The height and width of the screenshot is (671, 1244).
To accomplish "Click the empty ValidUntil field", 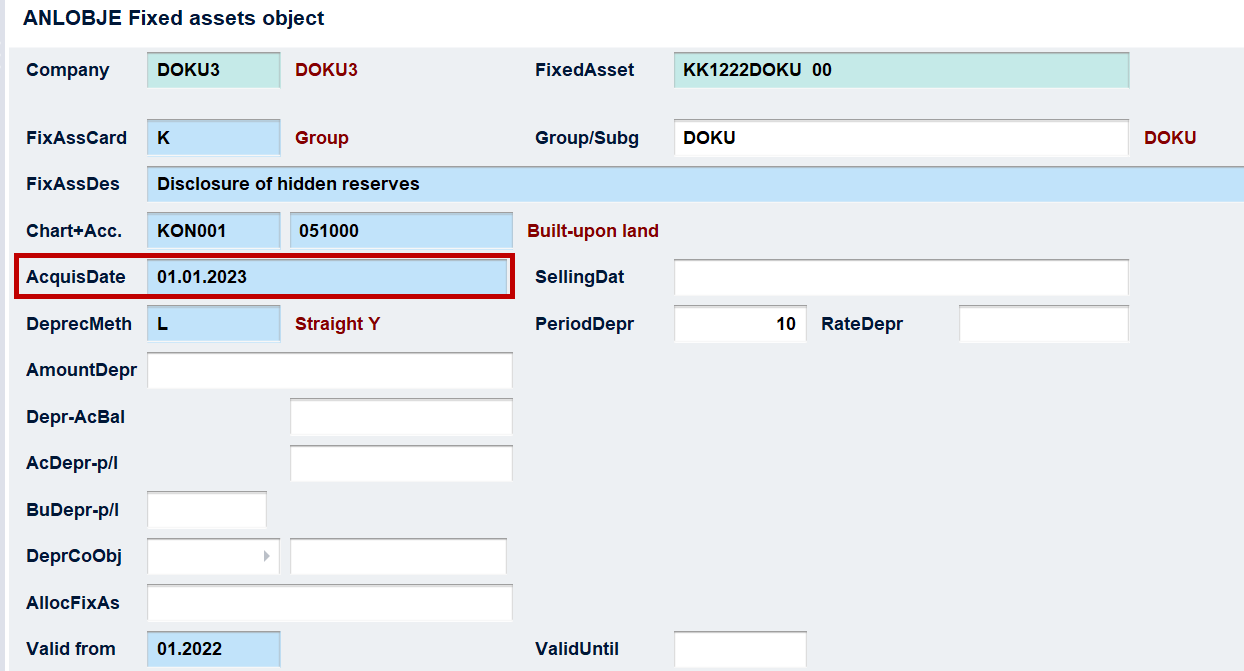I will (x=740, y=649).
